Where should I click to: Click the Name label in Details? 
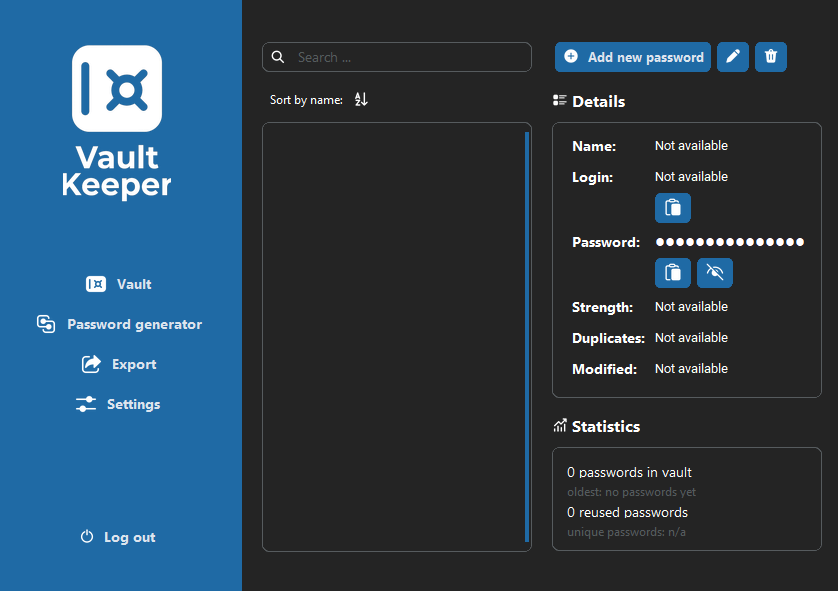[x=594, y=146]
